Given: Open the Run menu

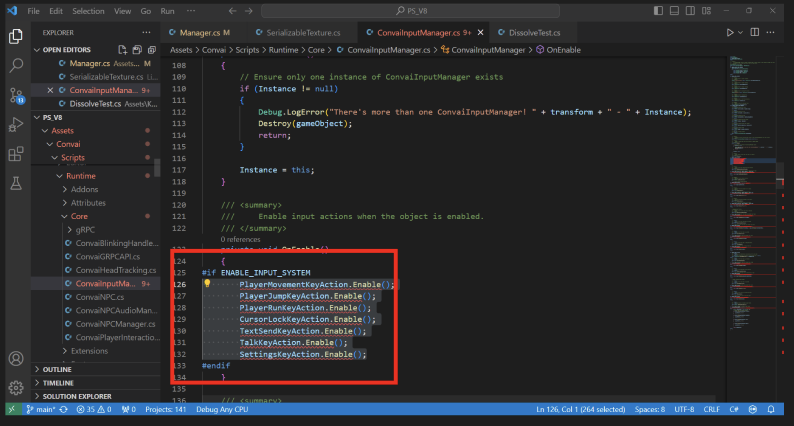Looking at the screenshot, I should pyautogui.click(x=167, y=11).
